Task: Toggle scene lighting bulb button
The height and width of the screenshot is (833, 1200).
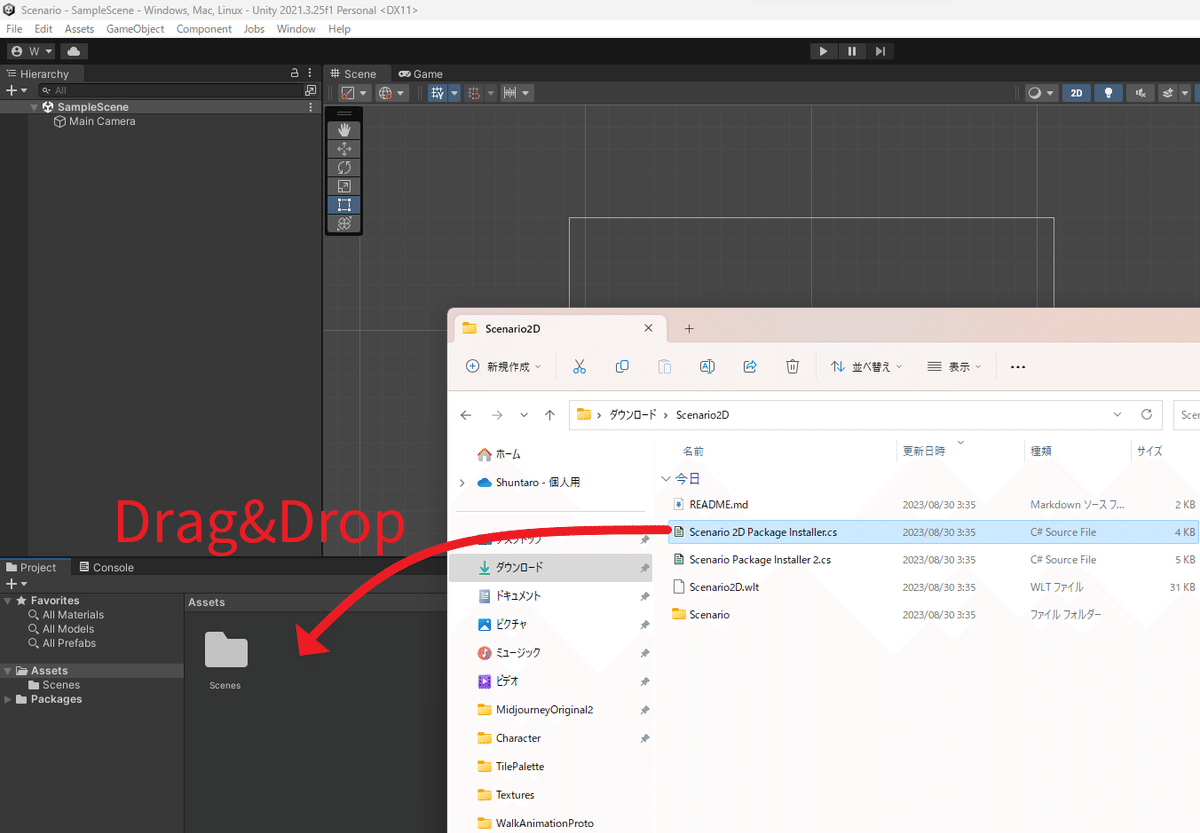Action: coord(1108,93)
